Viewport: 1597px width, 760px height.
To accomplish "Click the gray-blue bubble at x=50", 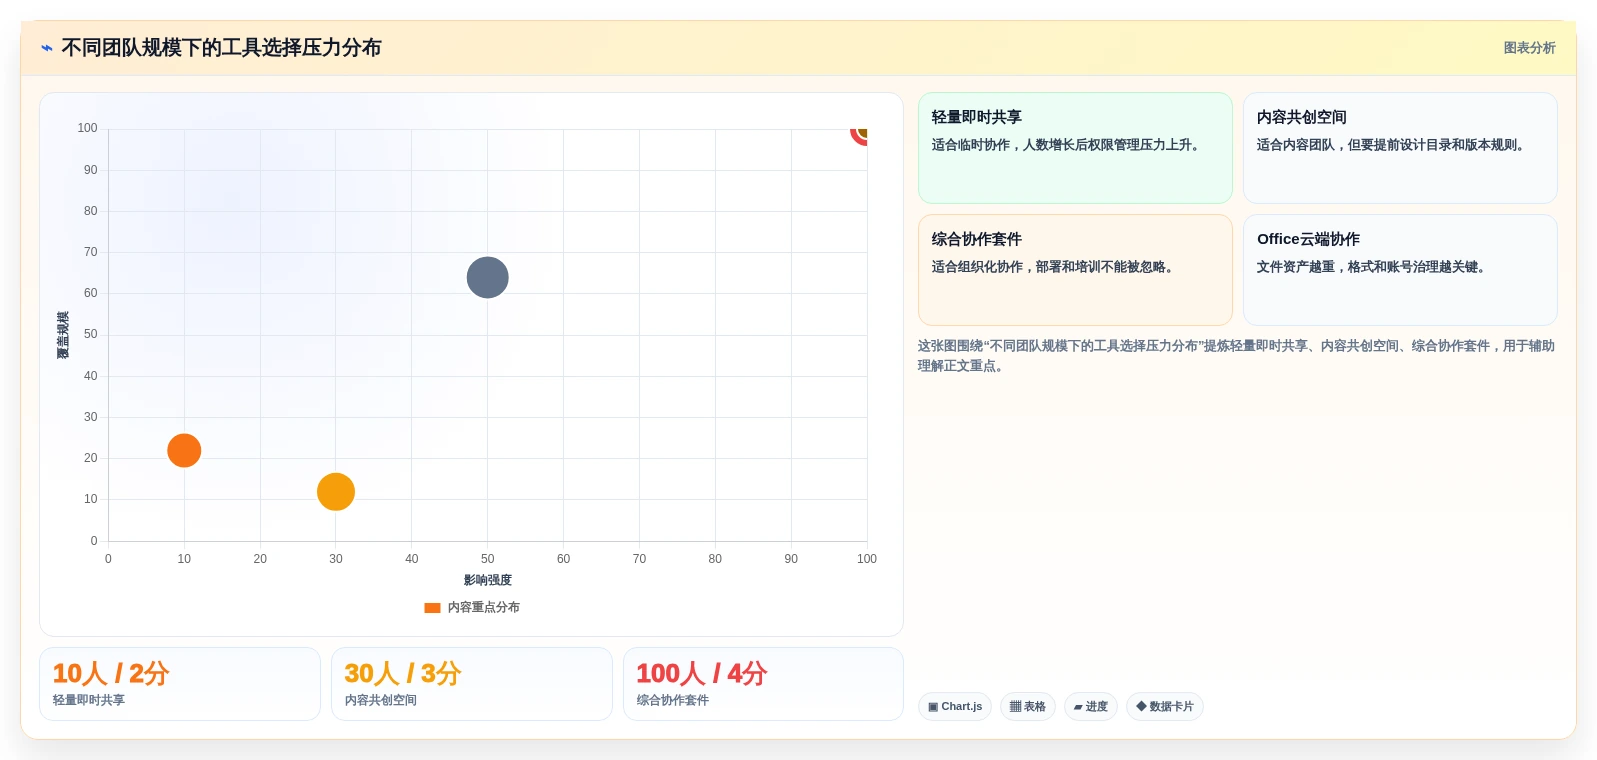I will (488, 277).
